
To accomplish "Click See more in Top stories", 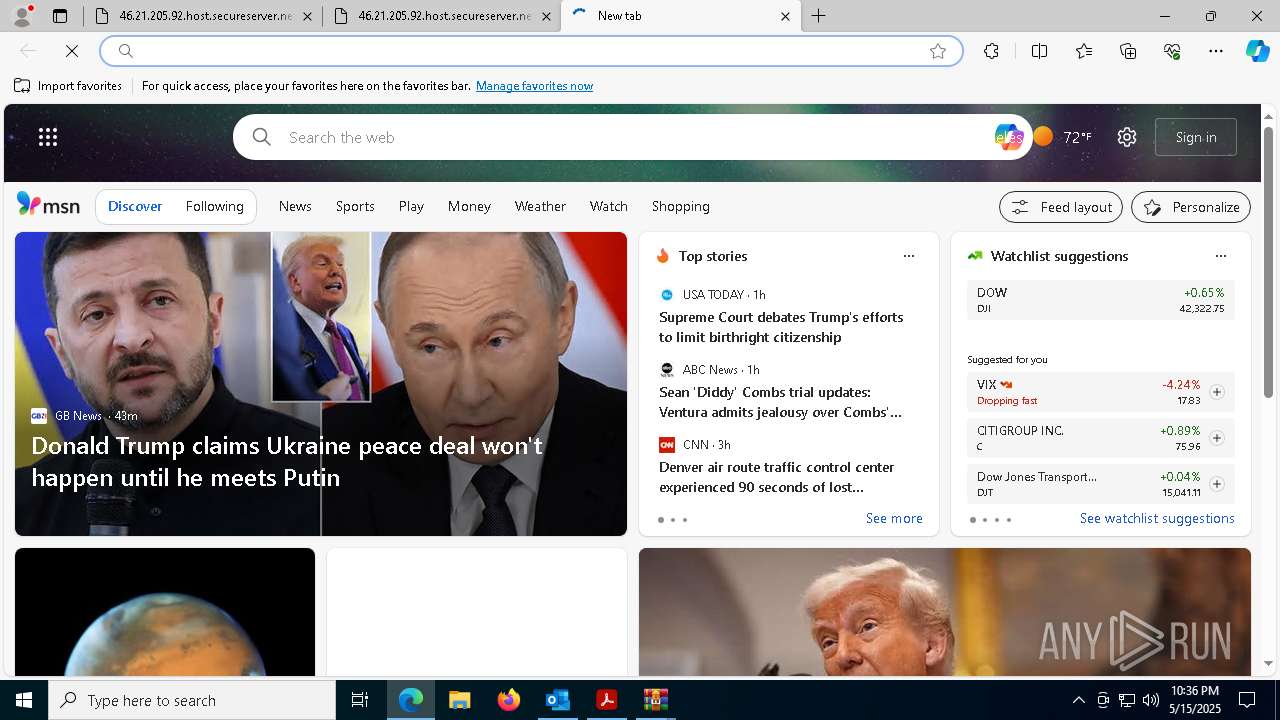I will [894, 518].
